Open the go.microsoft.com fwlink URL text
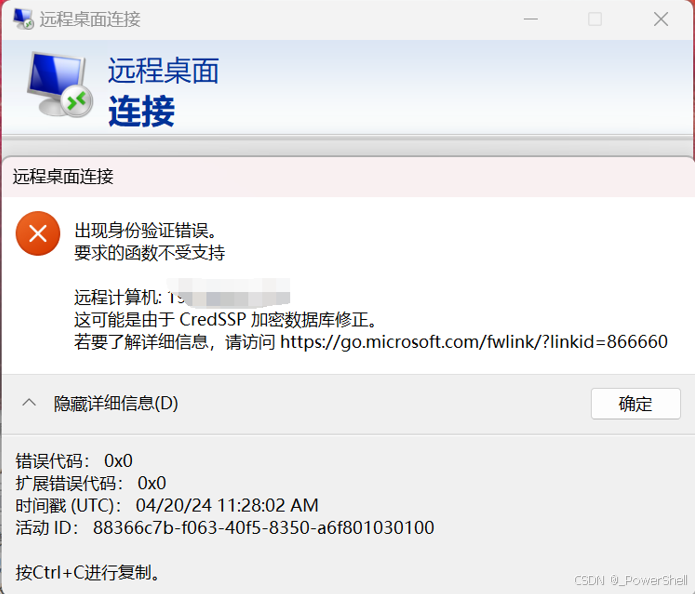Viewport: 695px width, 594px height. (x=474, y=342)
